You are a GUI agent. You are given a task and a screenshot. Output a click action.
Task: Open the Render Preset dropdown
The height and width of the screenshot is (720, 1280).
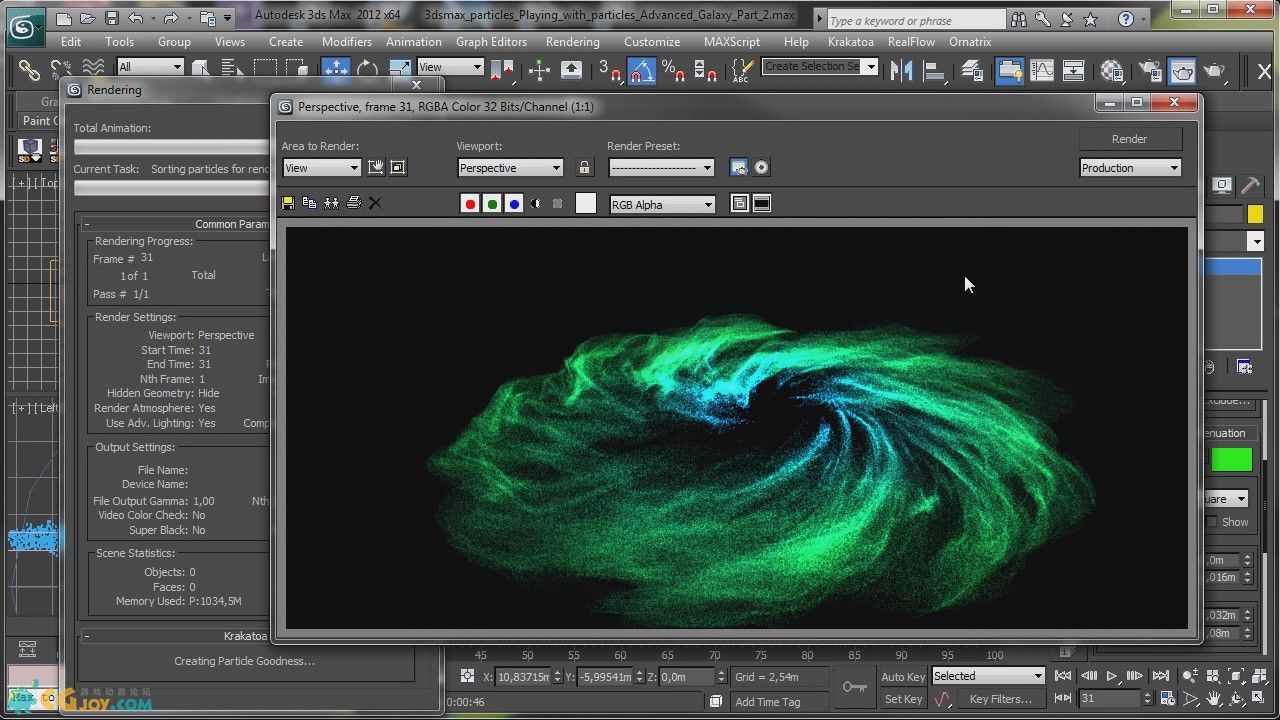tap(661, 168)
